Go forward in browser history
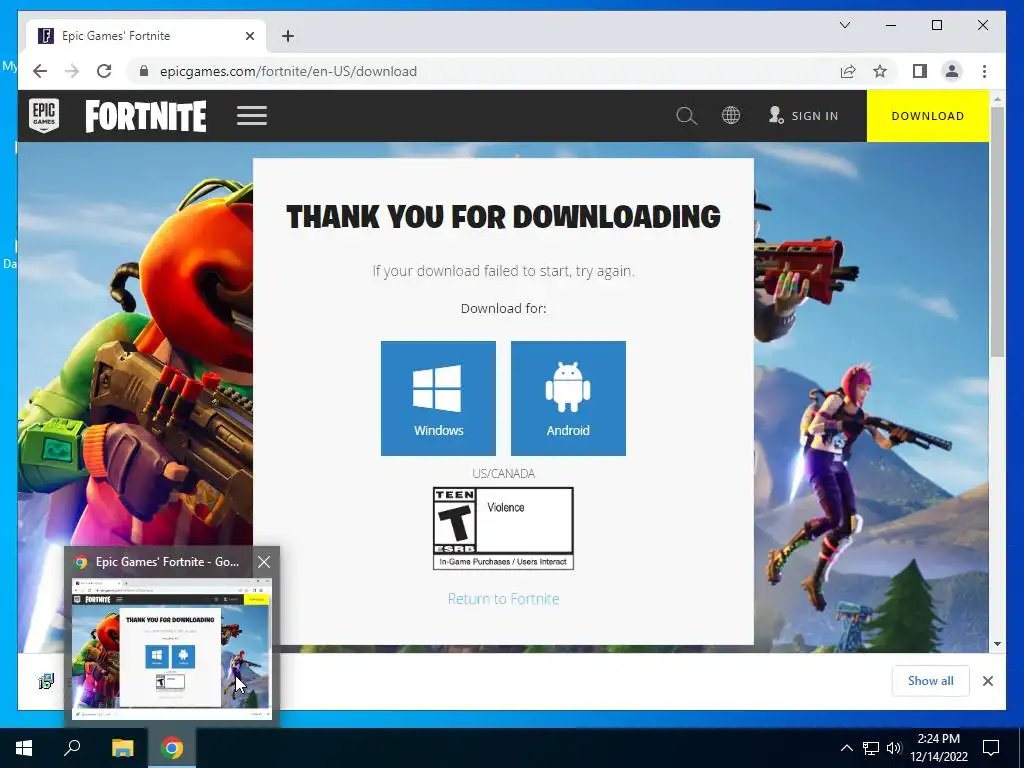The height and width of the screenshot is (768, 1024). 72,71
